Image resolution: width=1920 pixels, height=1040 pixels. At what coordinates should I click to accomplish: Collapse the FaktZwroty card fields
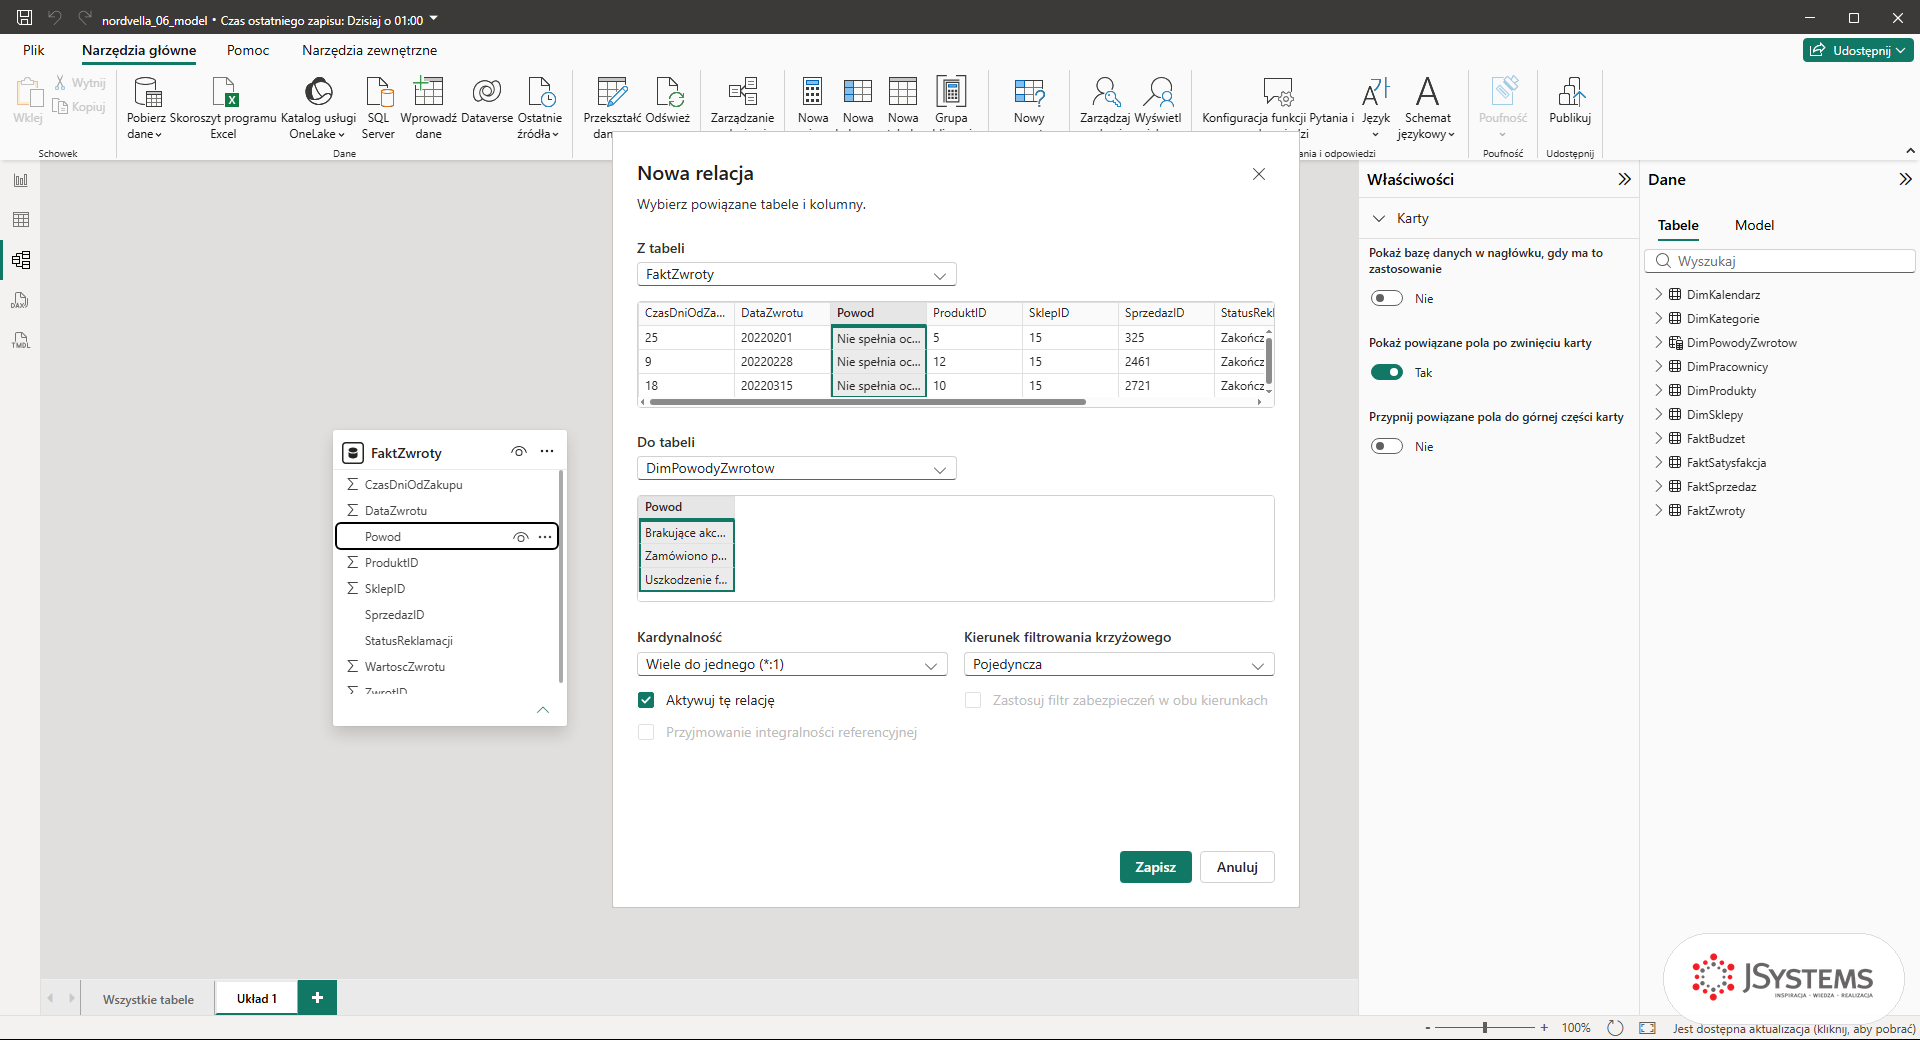point(543,710)
